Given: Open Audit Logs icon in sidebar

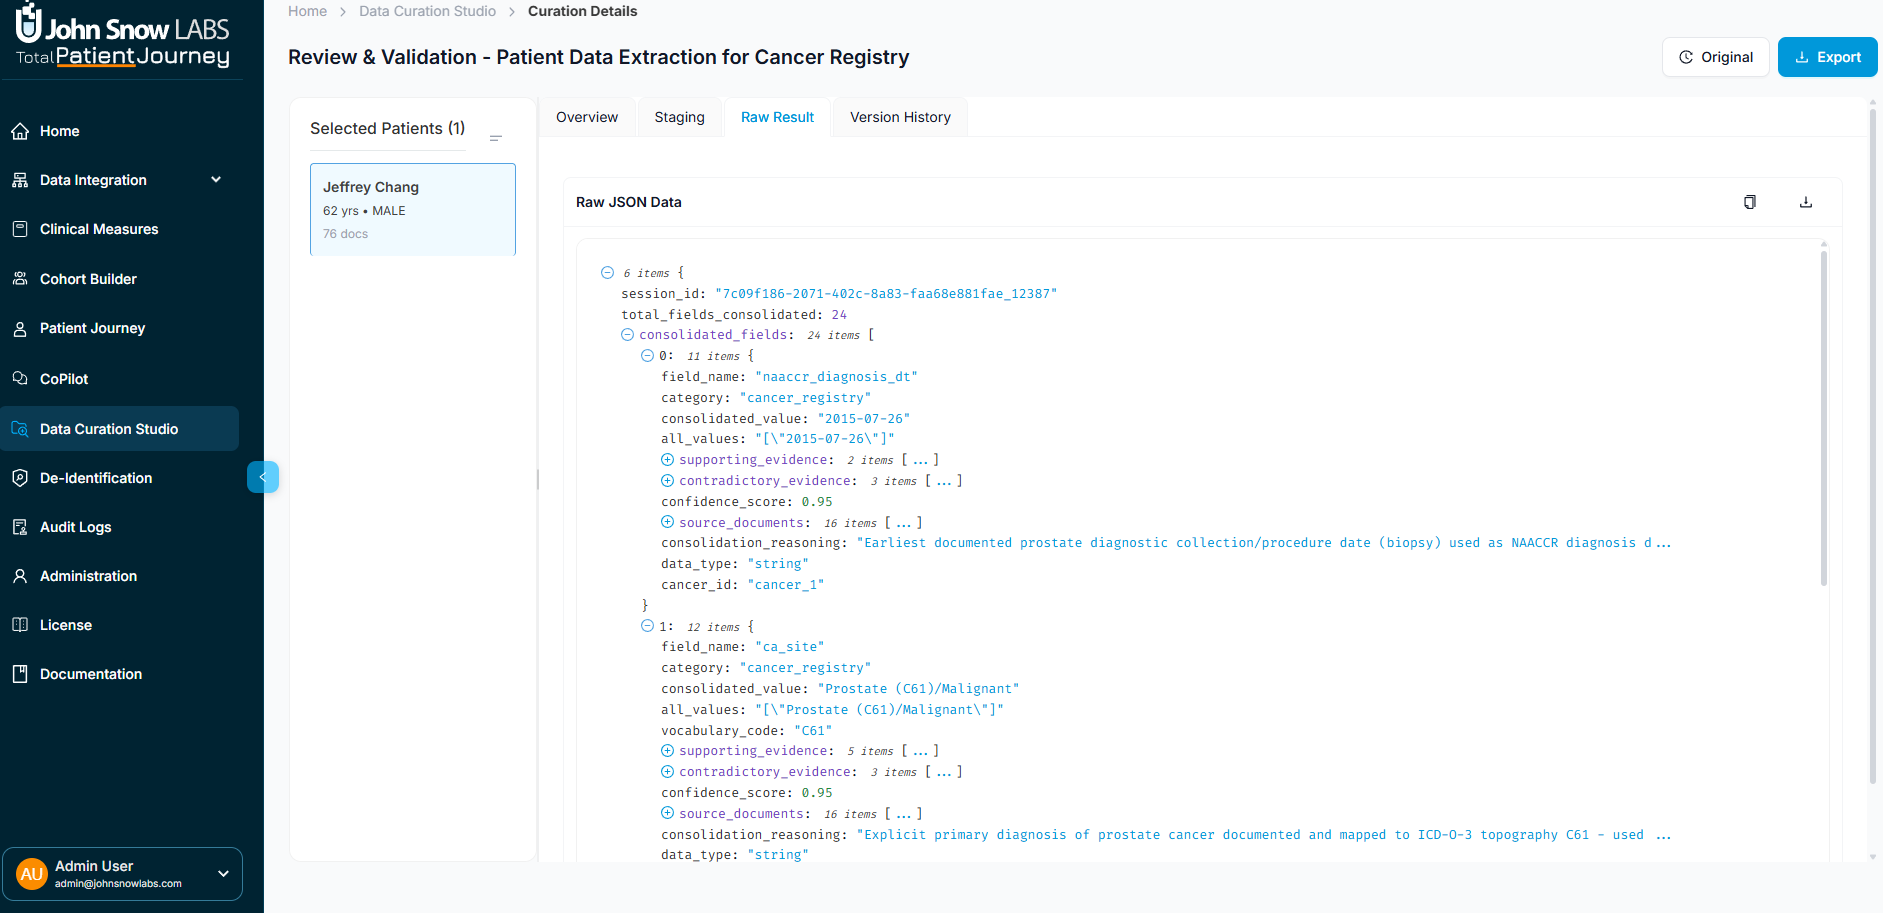Looking at the screenshot, I should pyautogui.click(x=20, y=527).
